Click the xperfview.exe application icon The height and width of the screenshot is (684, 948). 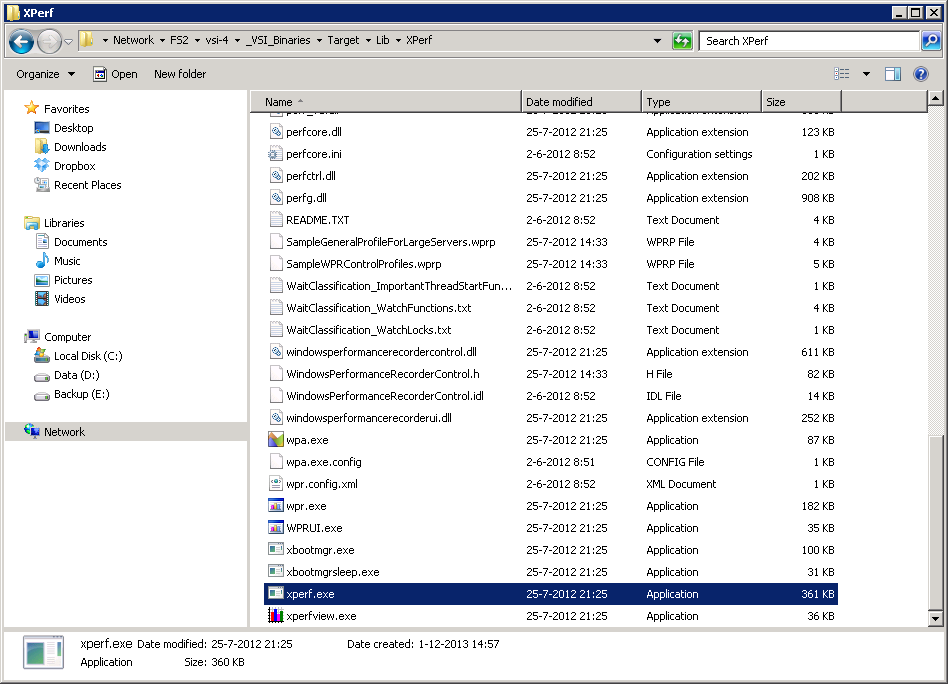[x=276, y=616]
